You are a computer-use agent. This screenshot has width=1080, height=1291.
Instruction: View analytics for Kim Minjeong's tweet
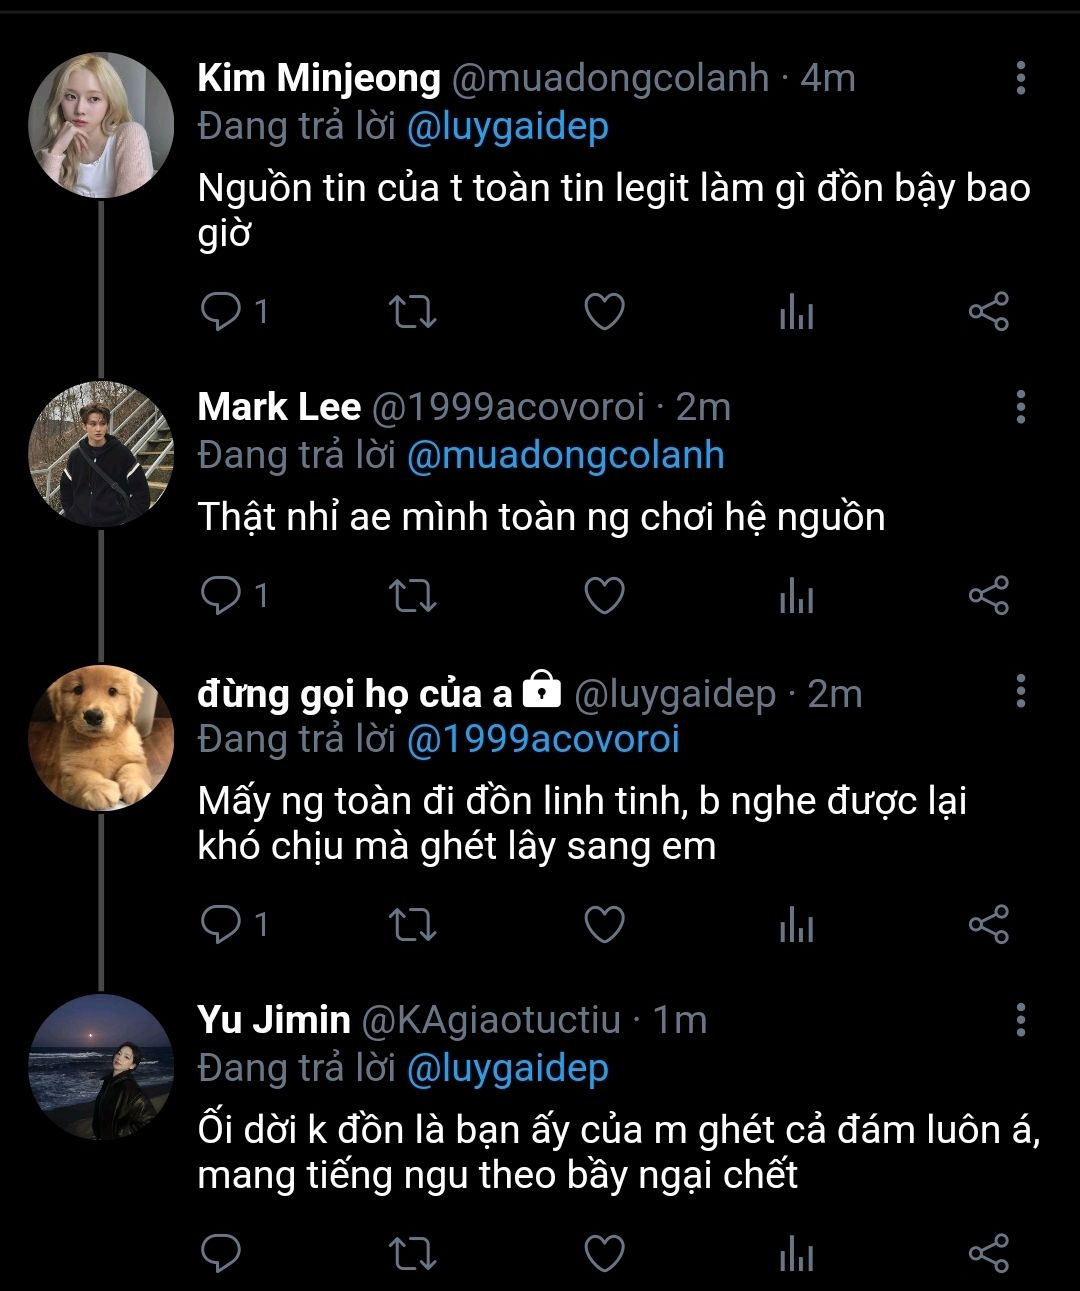[x=796, y=314]
